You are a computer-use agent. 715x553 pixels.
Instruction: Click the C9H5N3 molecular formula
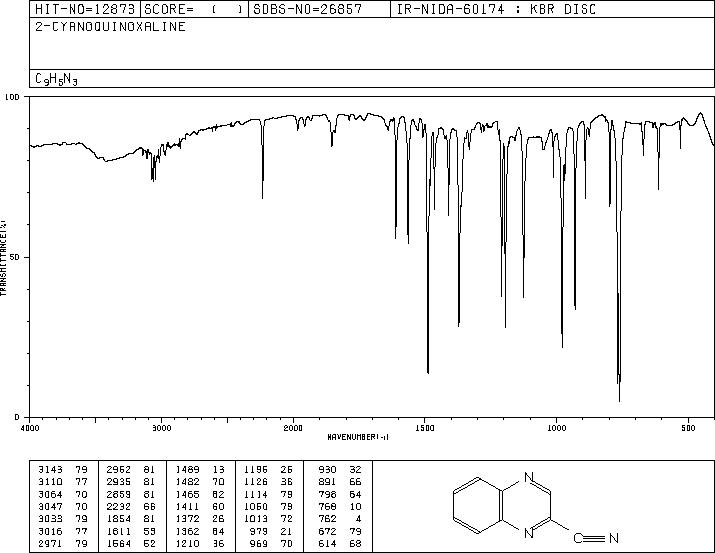click(x=56, y=79)
